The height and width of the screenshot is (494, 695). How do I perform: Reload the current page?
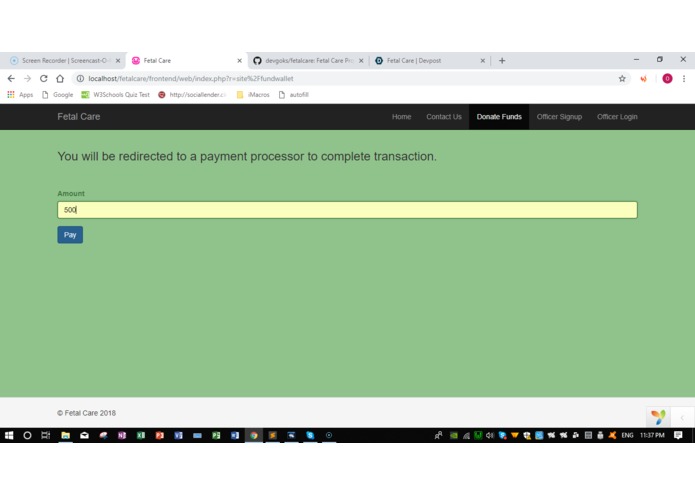[43, 78]
